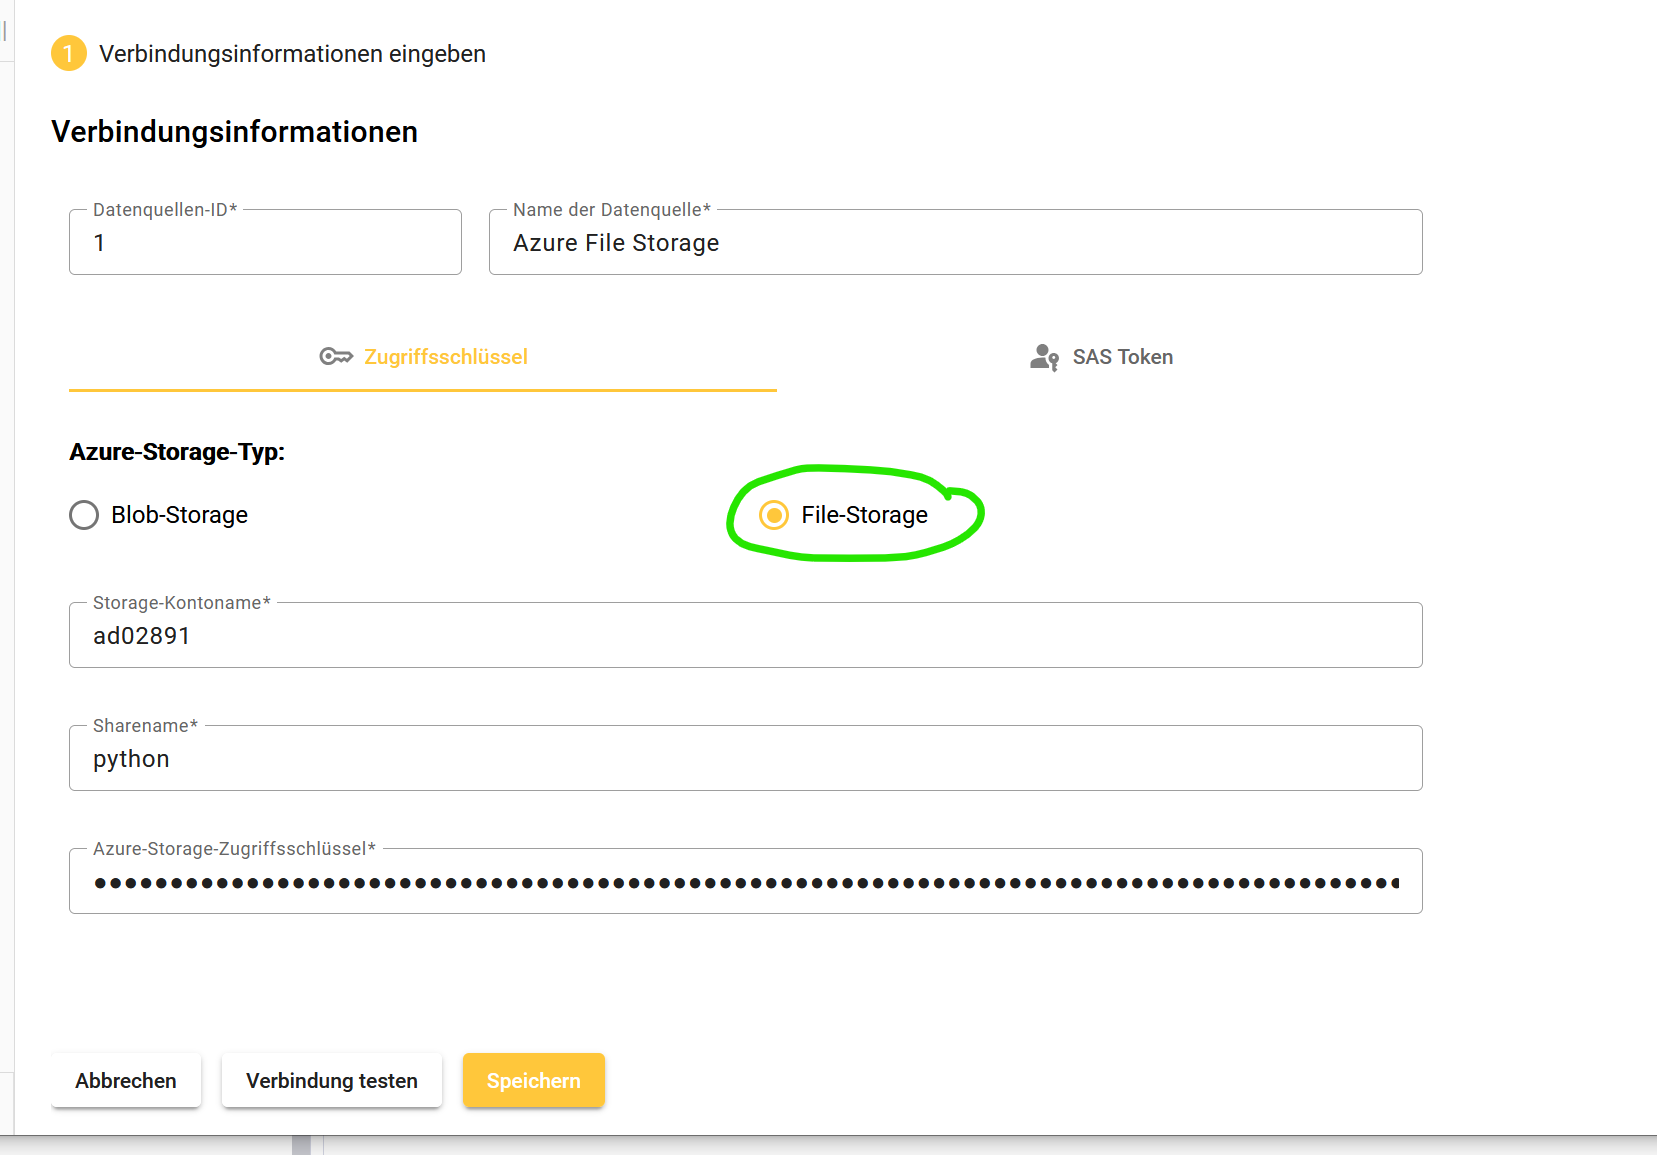The image size is (1657, 1155).
Task: Click the File-Storage option label text
Action: 864,515
